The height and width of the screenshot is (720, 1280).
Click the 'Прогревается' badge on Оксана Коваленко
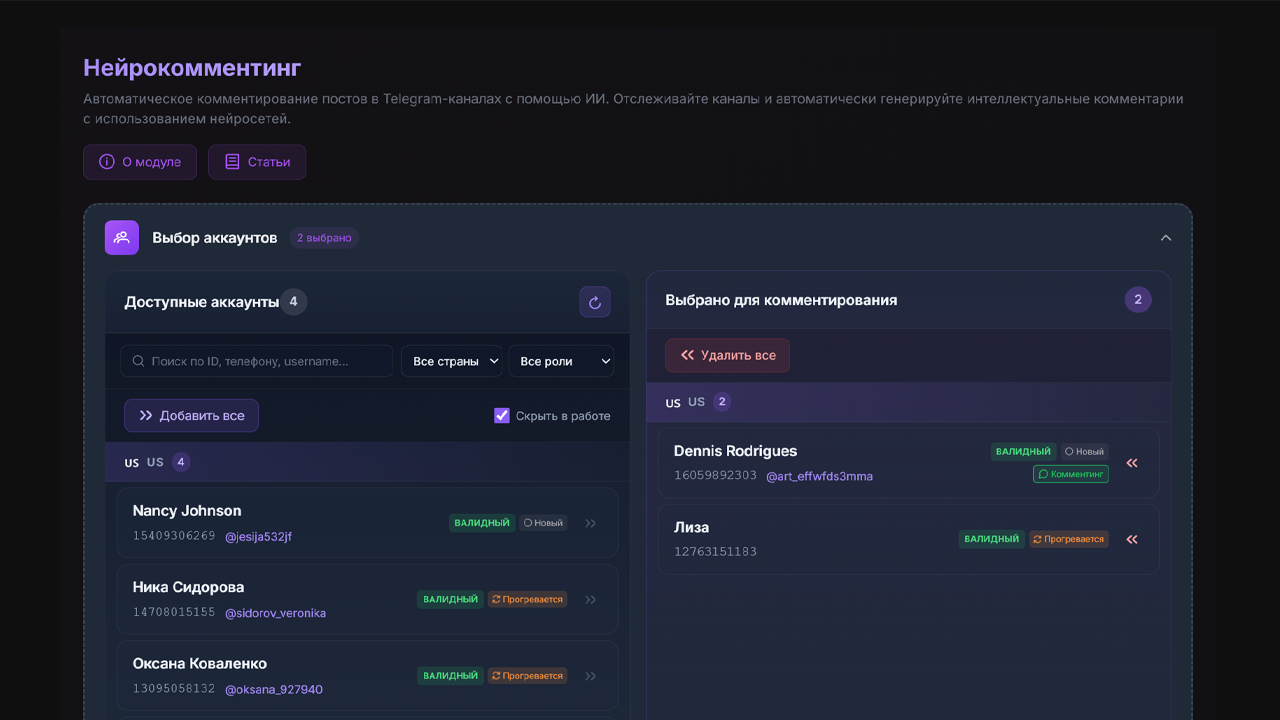point(527,676)
